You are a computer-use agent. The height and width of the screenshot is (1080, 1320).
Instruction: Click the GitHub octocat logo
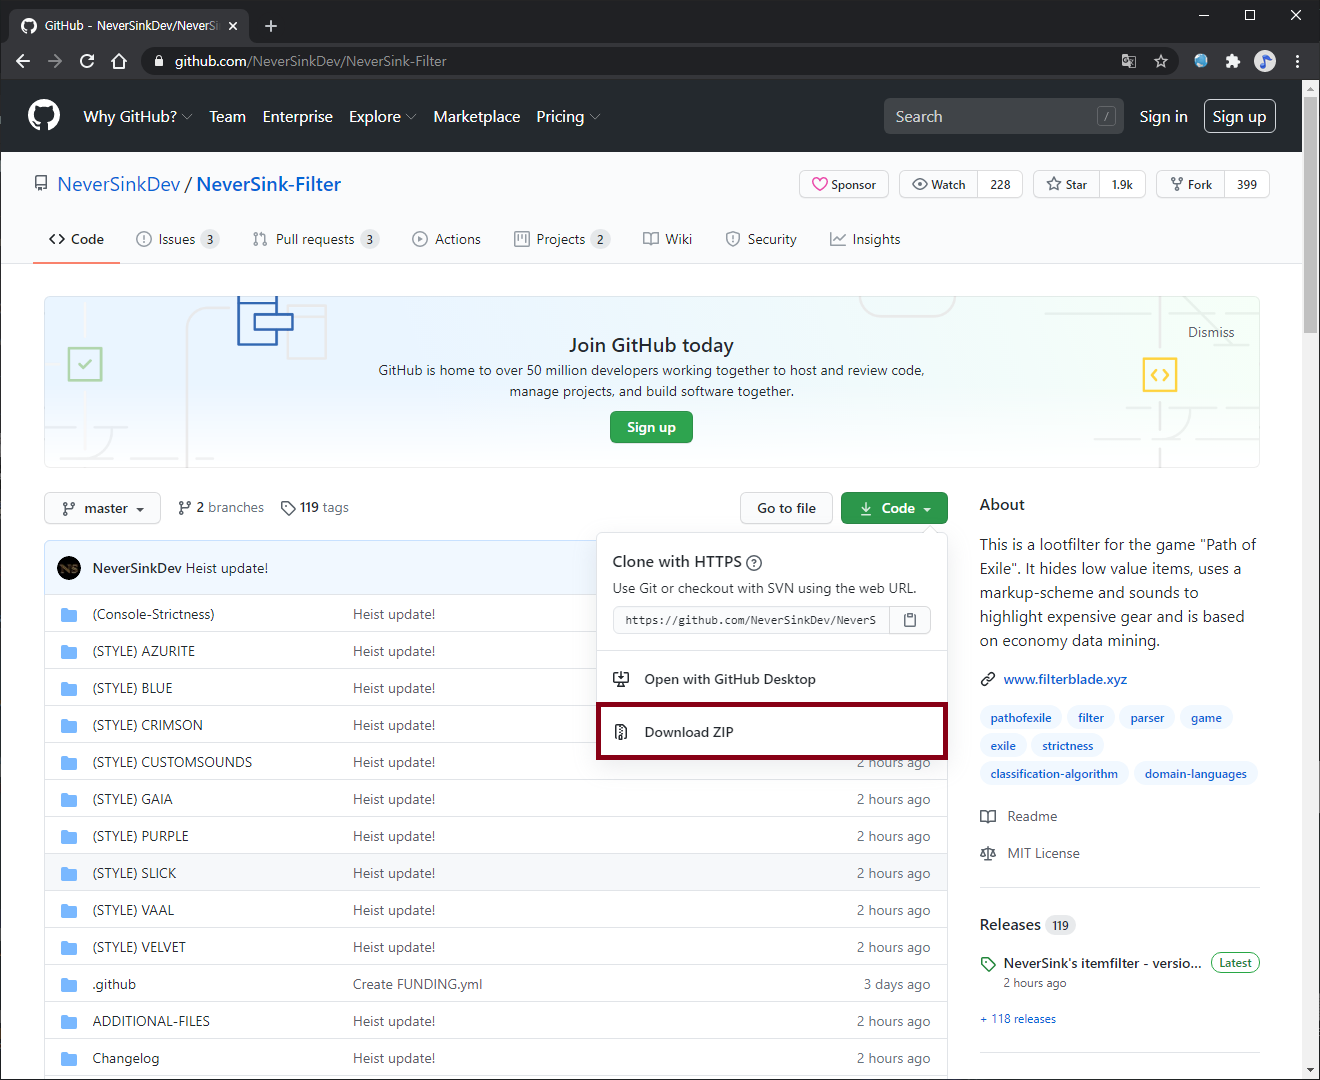pyautogui.click(x=44, y=116)
